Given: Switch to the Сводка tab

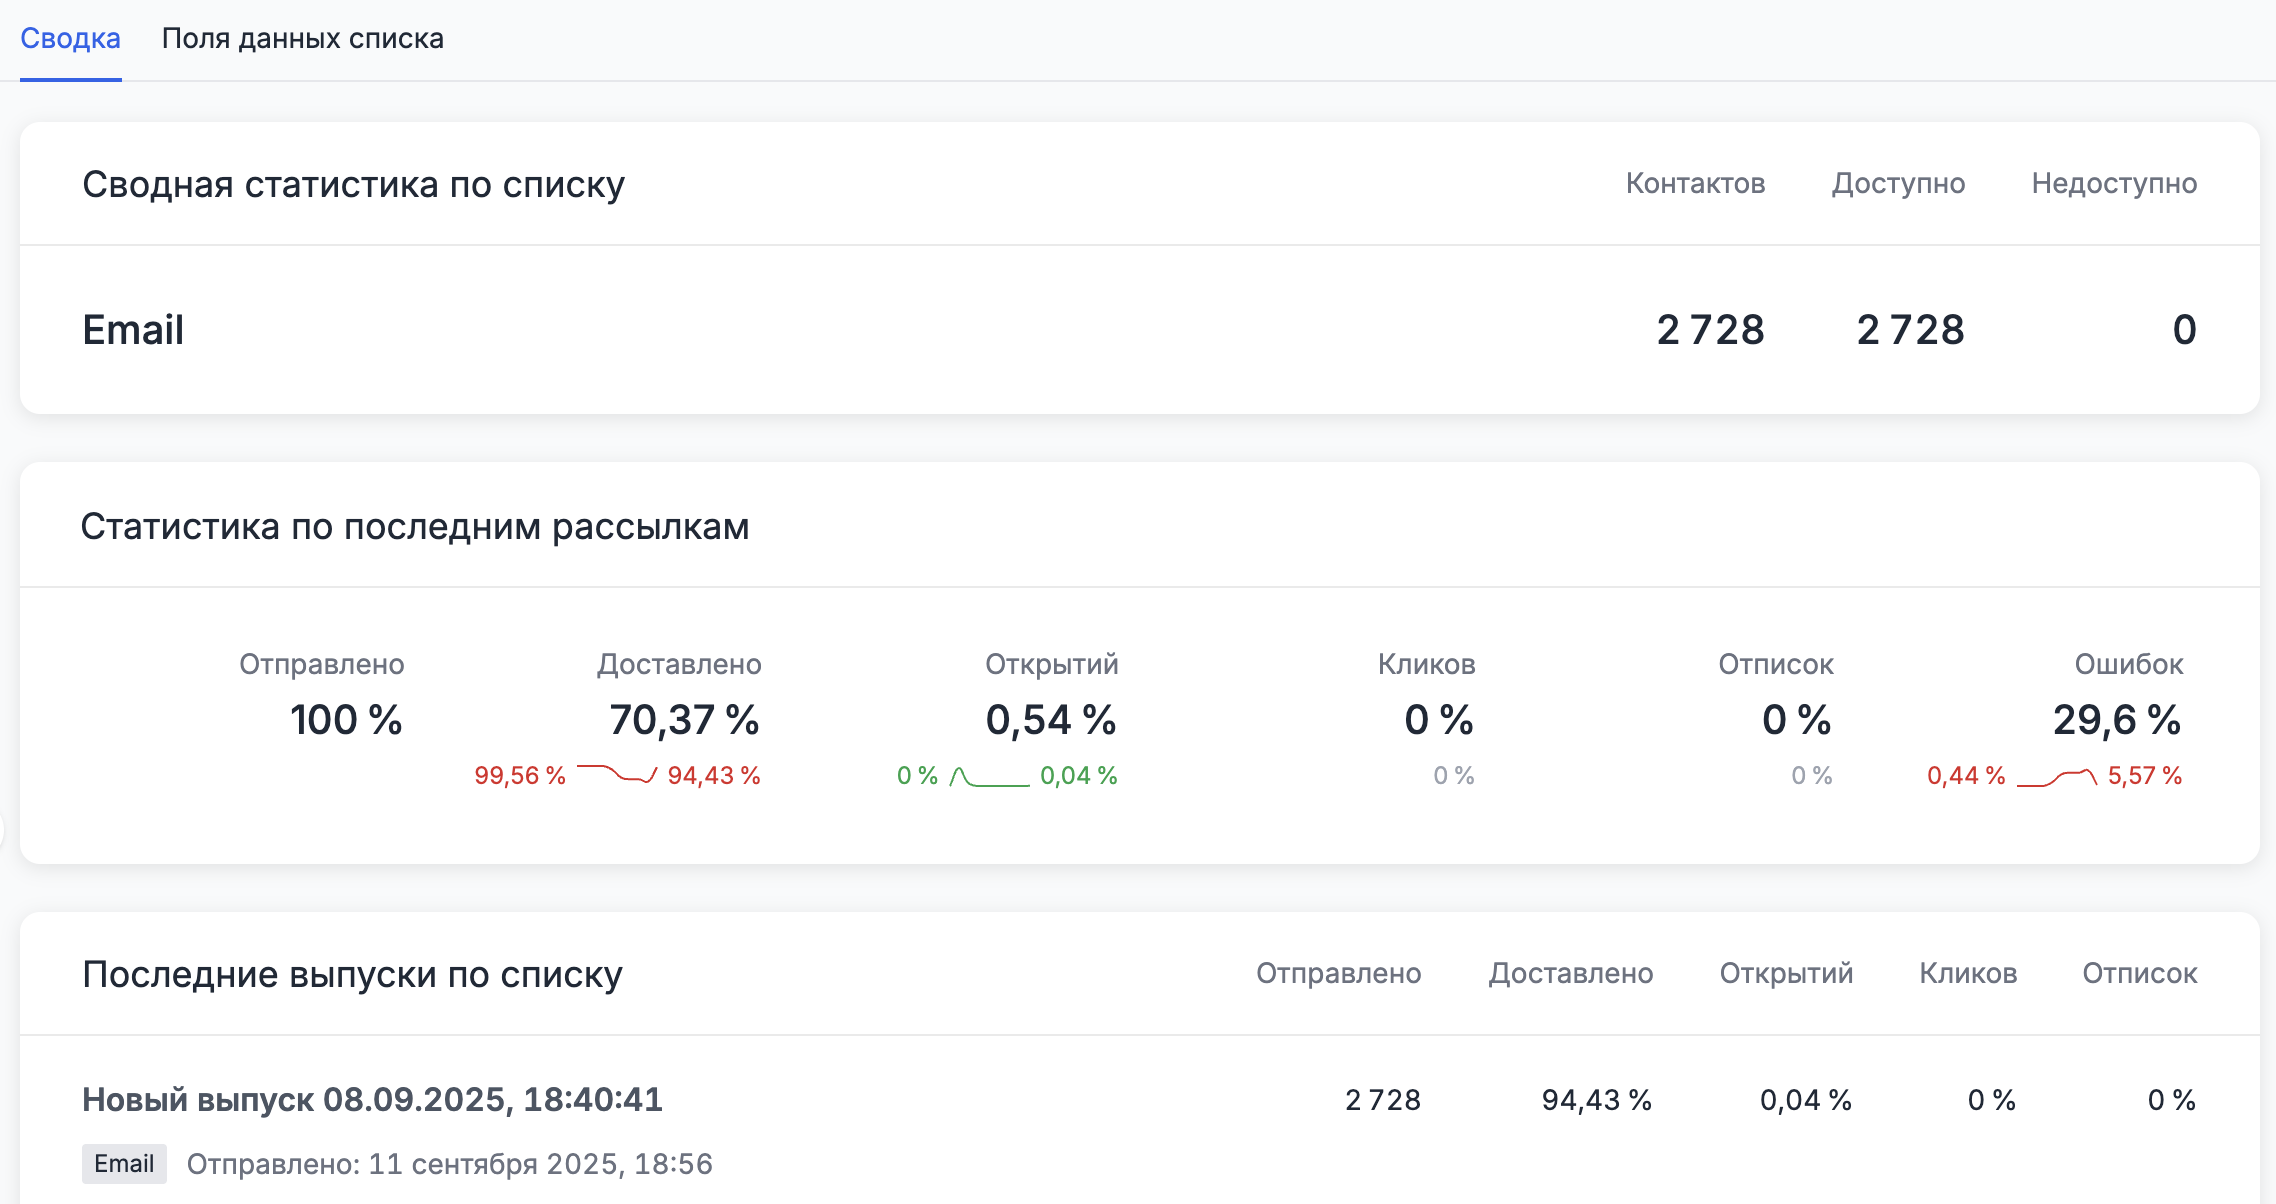Looking at the screenshot, I should (x=70, y=39).
